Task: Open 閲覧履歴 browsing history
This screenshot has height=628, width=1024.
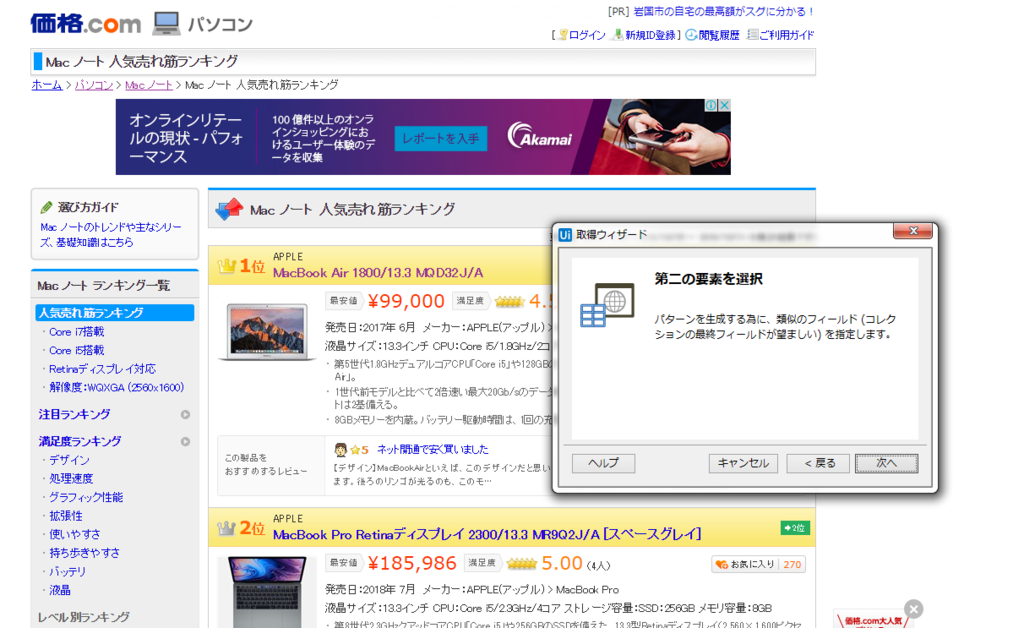Action: click(x=718, y=35)
